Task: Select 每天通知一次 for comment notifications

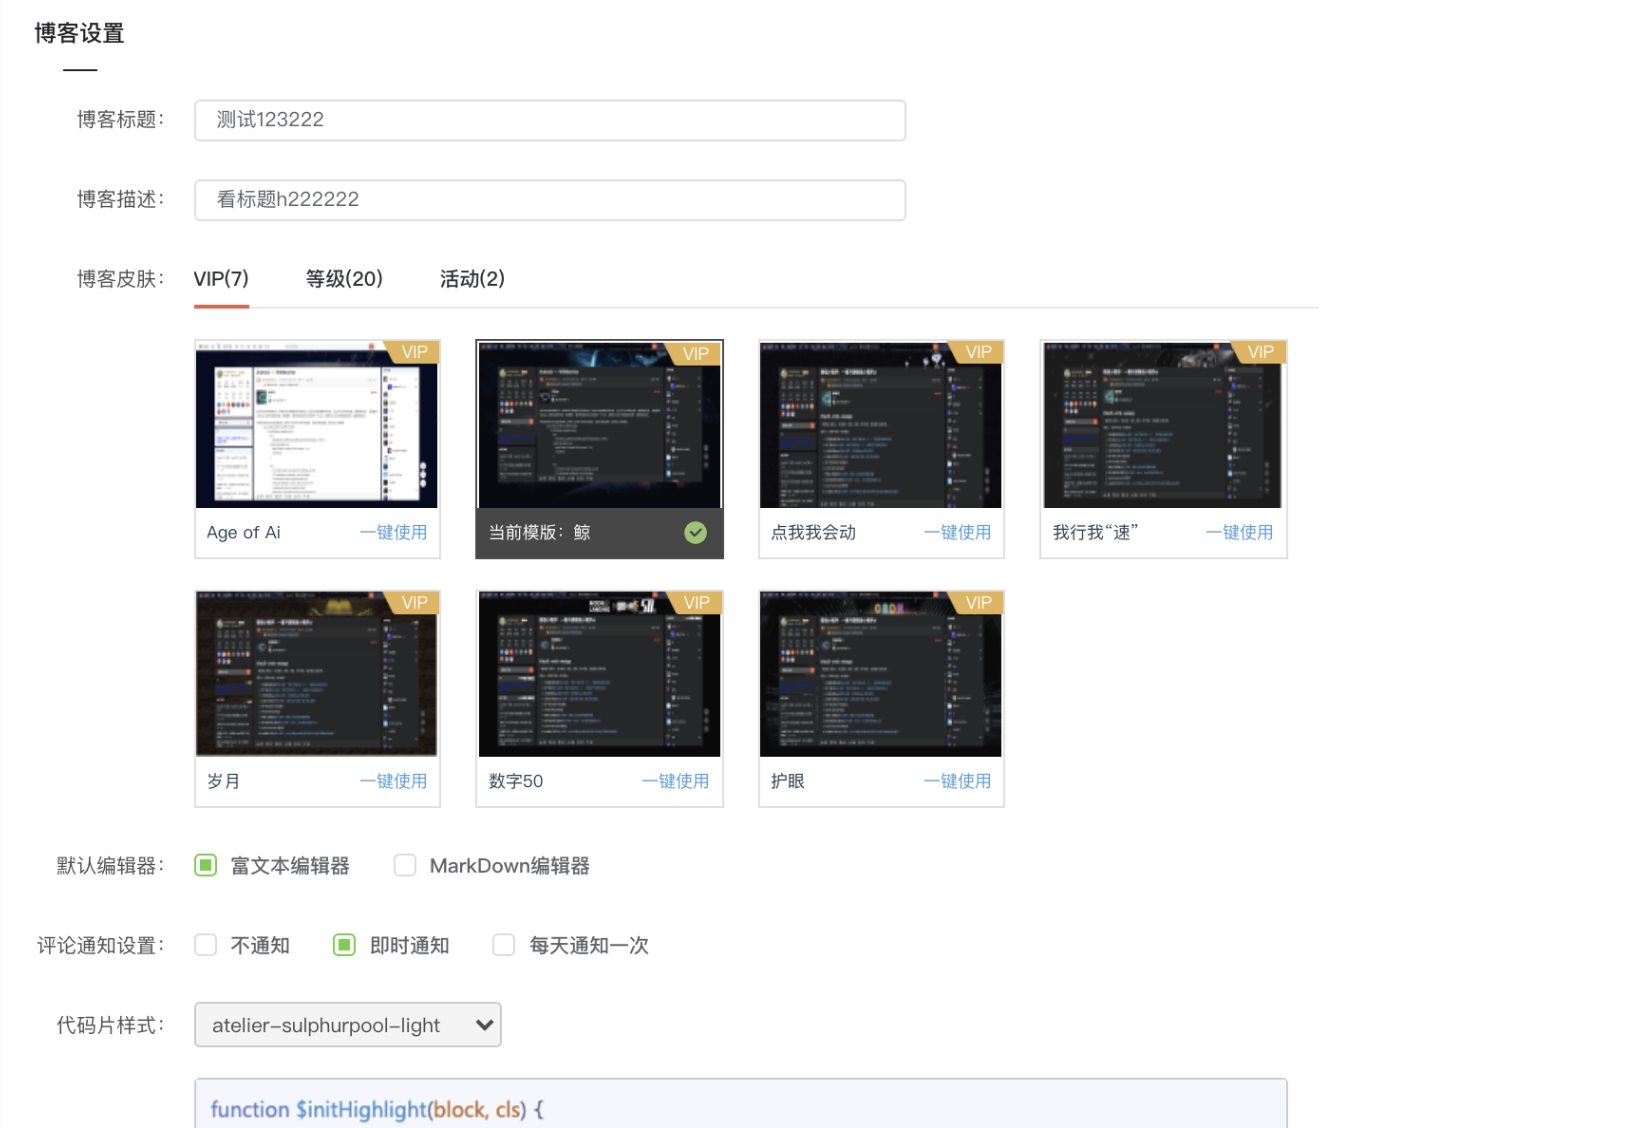Action: tap(503, 944)
